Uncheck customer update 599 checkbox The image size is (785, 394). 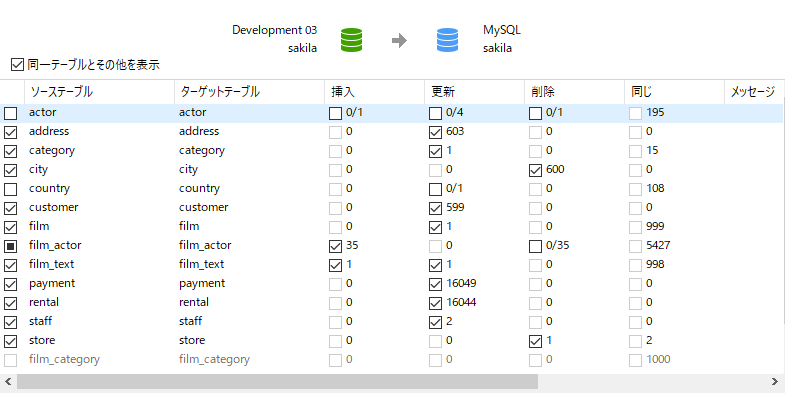(436, 208)
